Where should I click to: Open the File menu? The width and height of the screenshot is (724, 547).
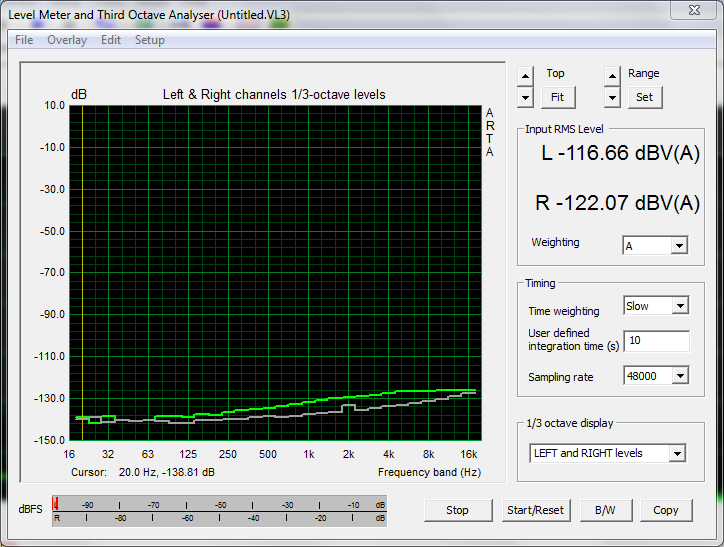coord(24,40)
